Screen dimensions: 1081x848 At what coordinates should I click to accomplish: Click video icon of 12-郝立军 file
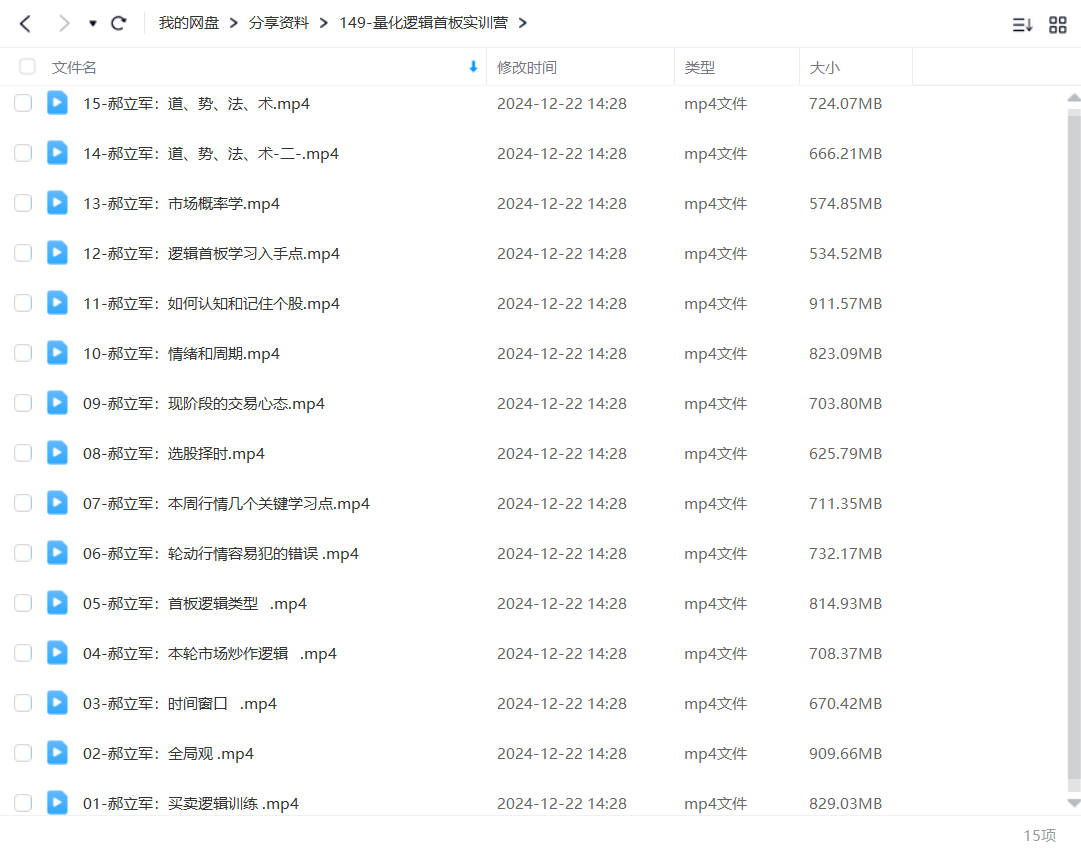57,252
